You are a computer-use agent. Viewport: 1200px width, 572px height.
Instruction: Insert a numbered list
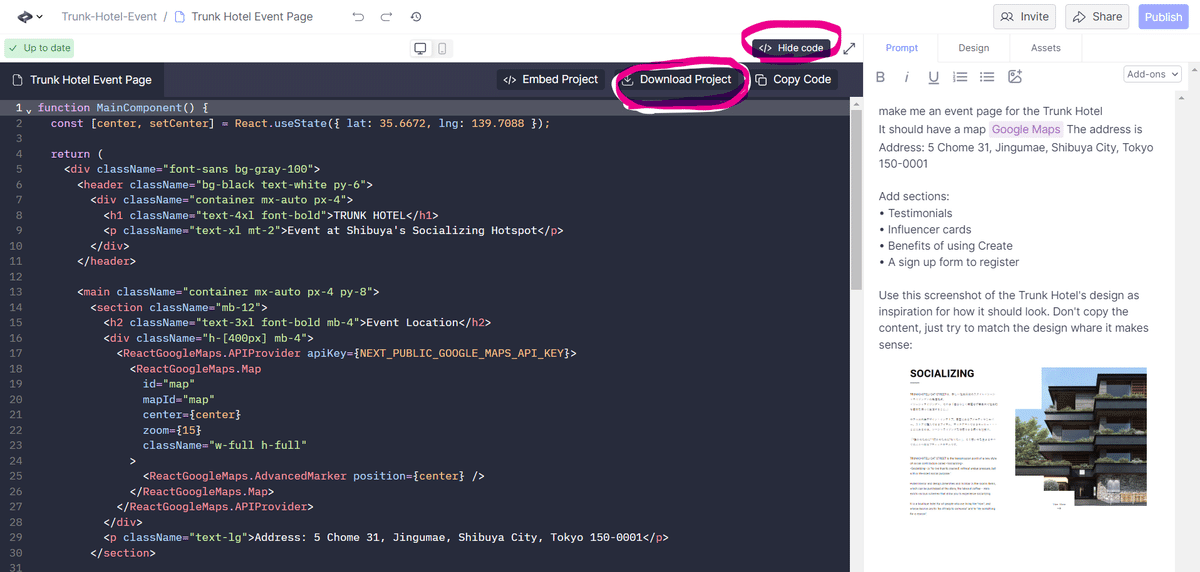[x=960, y=77]
